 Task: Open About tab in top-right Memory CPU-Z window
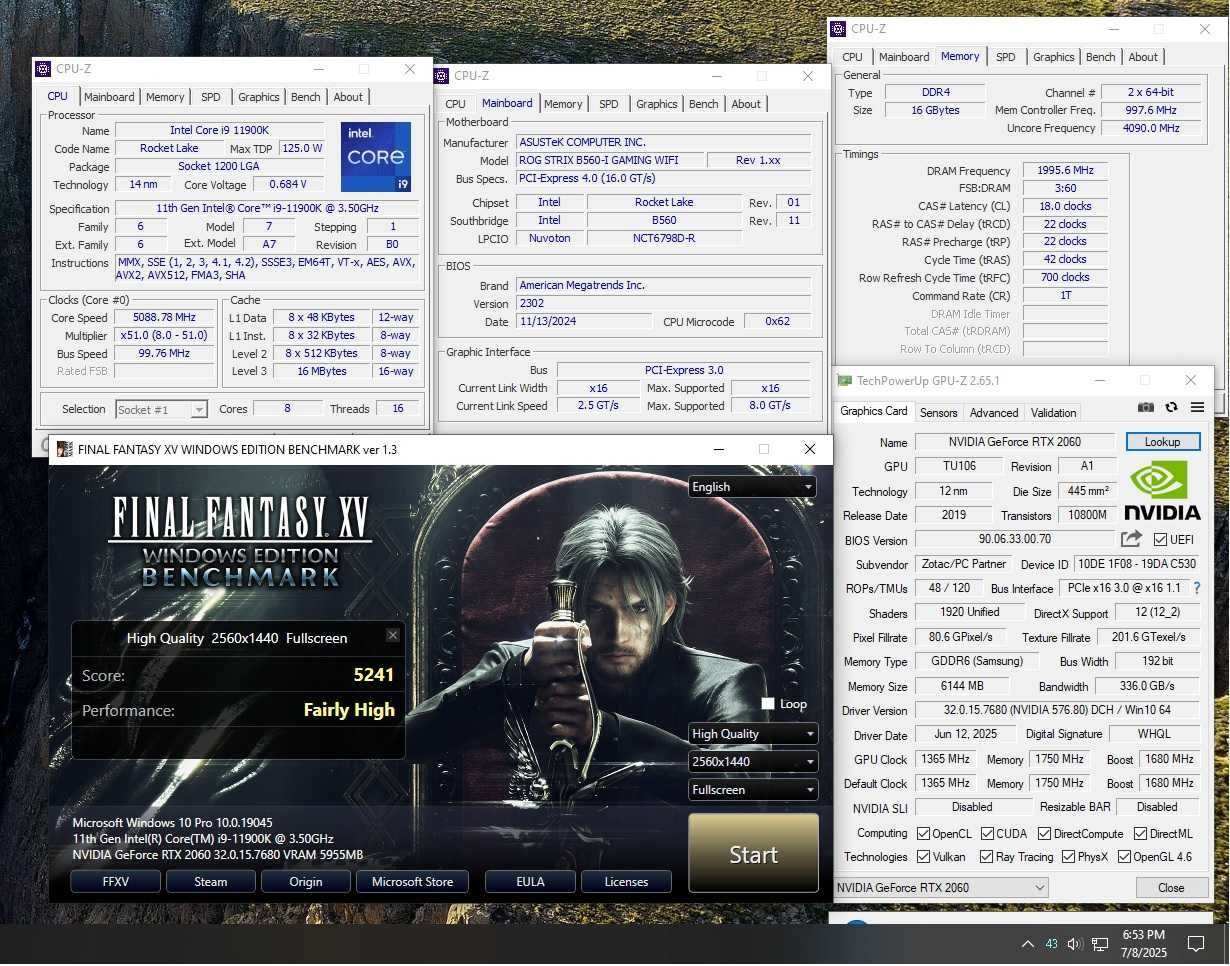pyautogui.click(x=1143, y=57)
